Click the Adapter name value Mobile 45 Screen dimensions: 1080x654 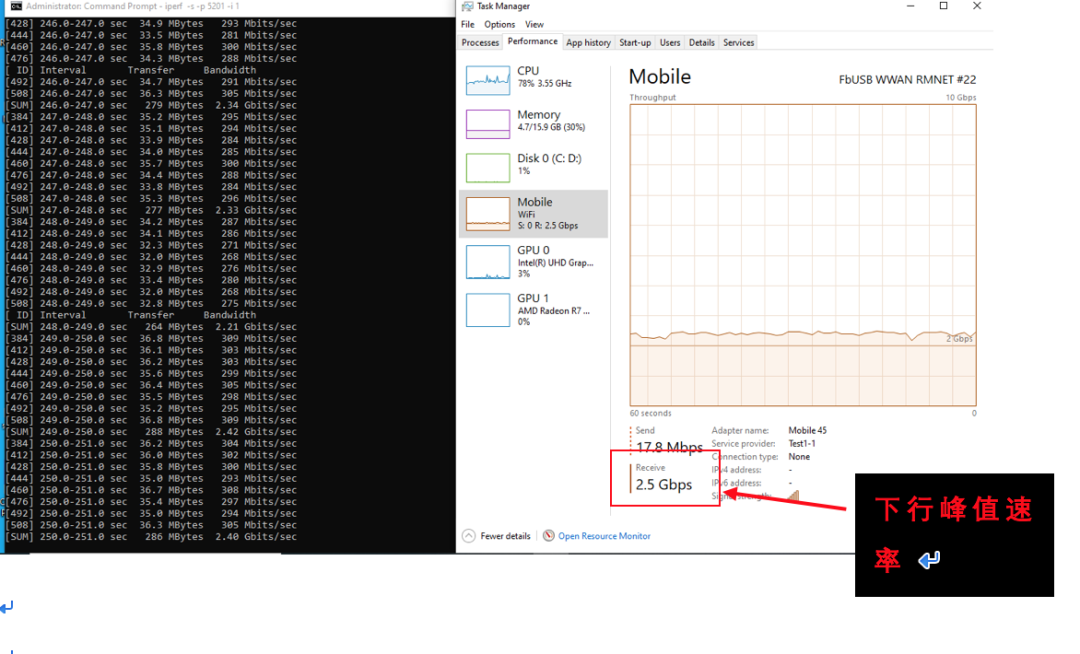(x=807, y=430)
